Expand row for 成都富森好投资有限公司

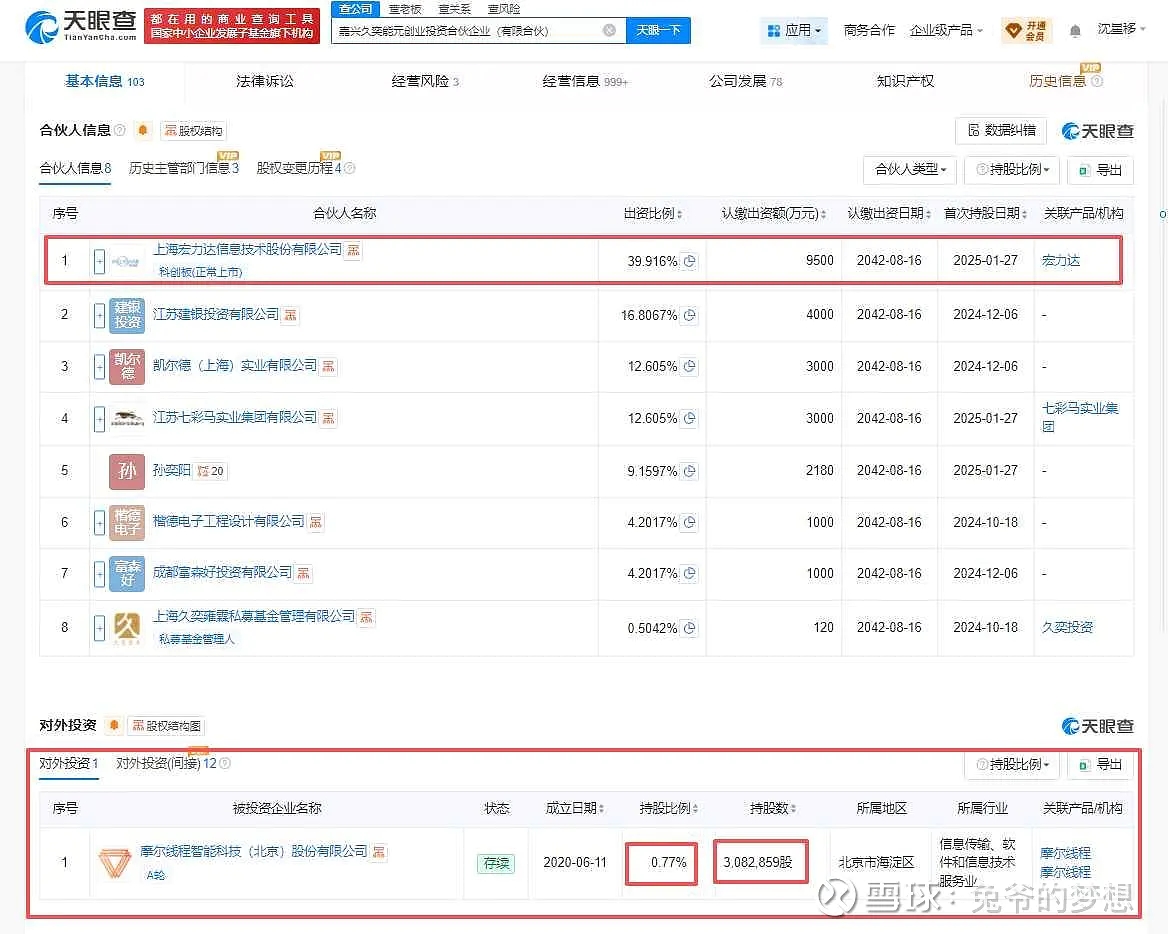99,574
